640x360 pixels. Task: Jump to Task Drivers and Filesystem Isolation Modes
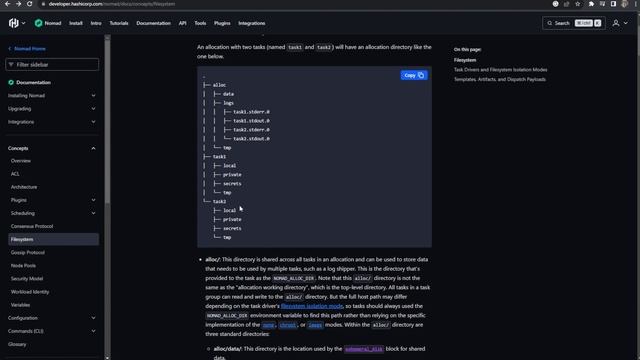click(500, 70)
